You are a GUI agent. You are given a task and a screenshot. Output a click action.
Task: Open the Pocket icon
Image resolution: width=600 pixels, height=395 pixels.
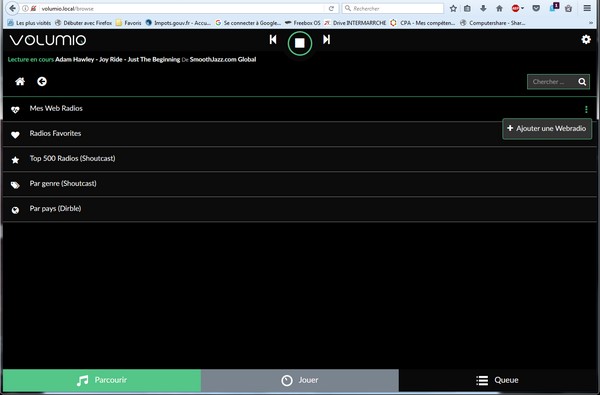point(536,8)
